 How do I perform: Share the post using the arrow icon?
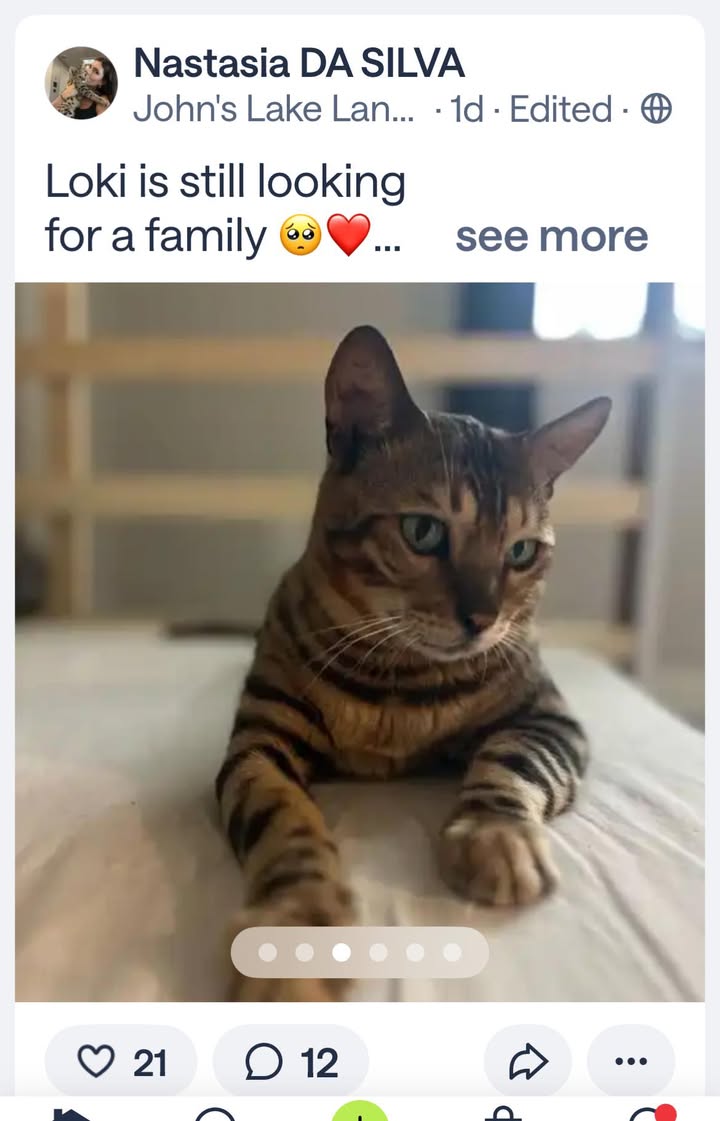pos(528,1062)
